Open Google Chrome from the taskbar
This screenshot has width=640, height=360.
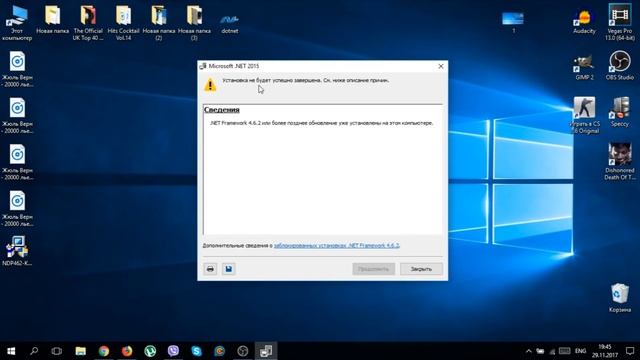coord(104,351)
